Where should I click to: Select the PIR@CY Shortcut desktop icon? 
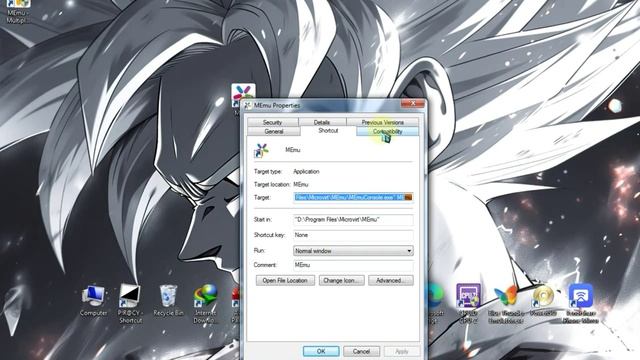[130, 303]
